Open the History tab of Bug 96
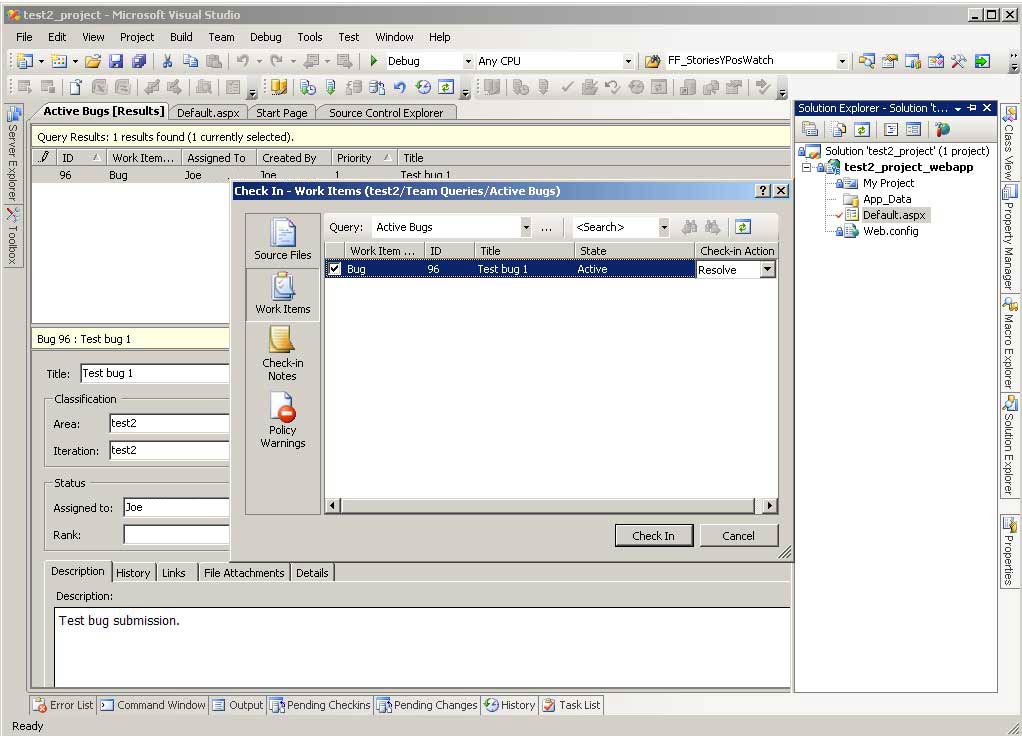 [133, 572]
